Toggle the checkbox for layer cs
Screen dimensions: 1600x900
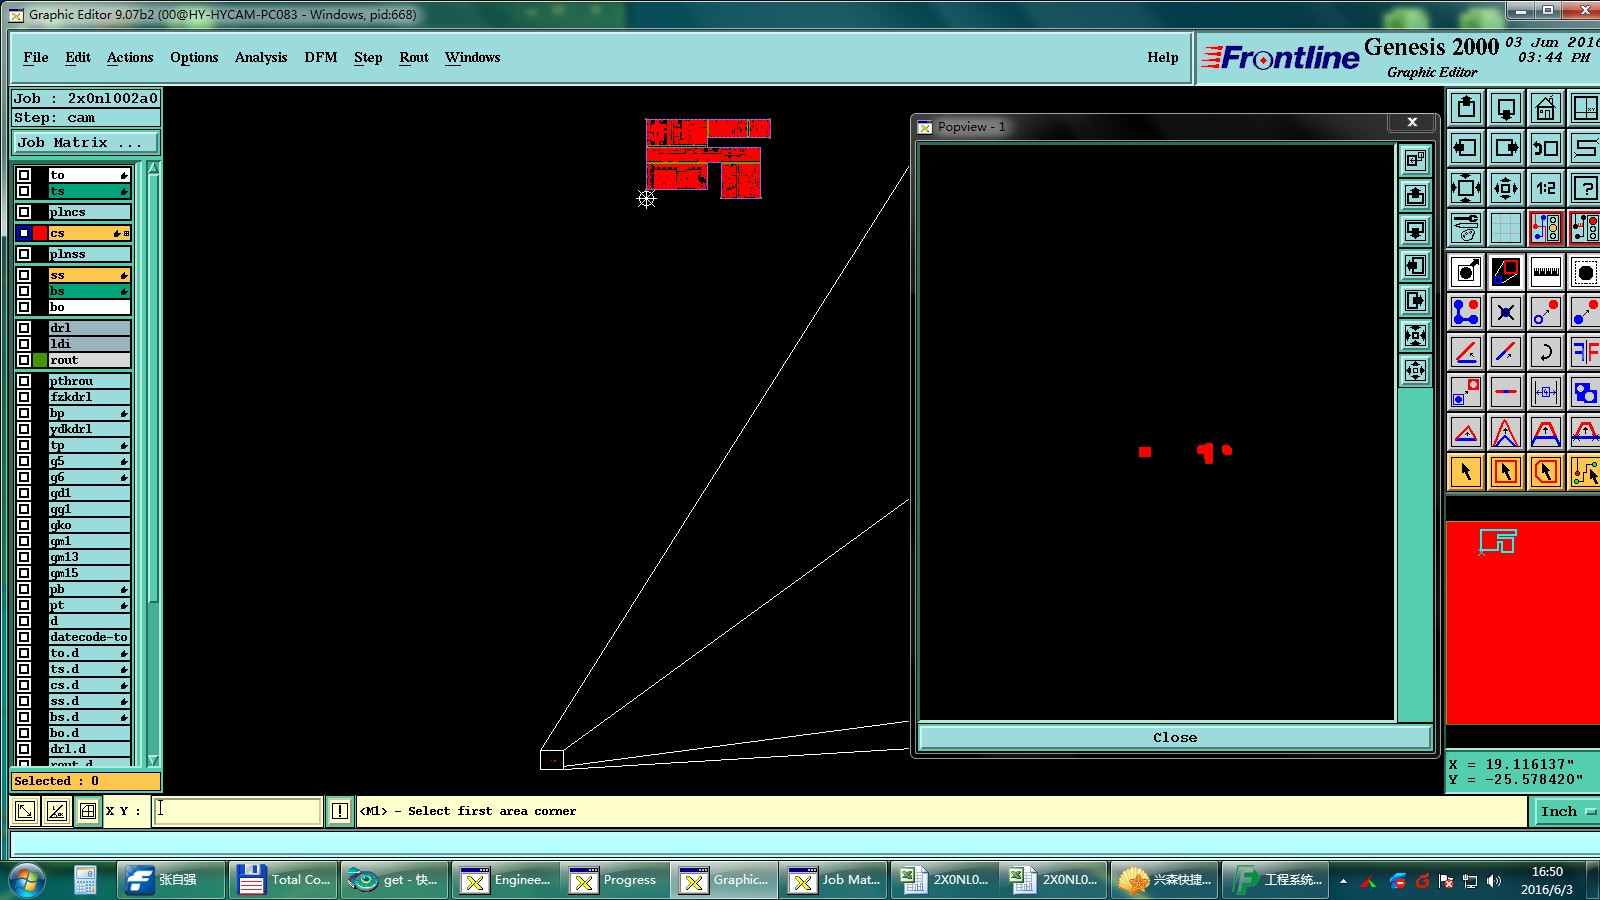tap(24, 233)
